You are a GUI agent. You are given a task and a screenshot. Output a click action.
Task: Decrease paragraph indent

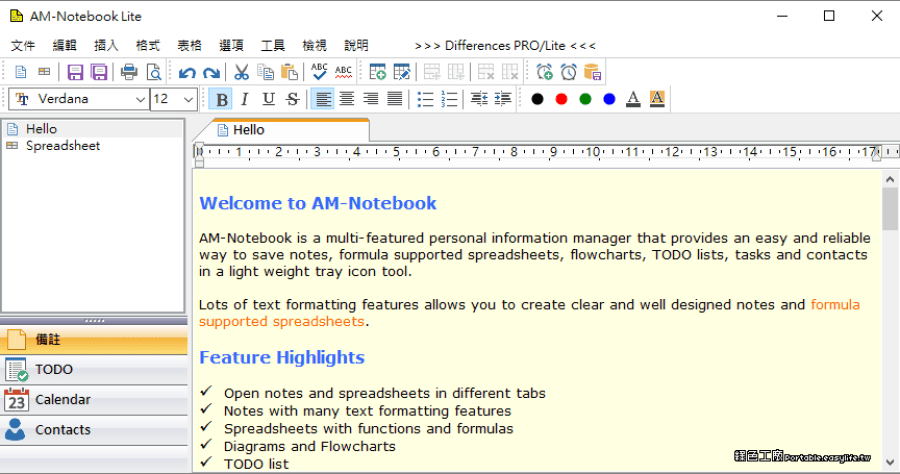point(479,99)
